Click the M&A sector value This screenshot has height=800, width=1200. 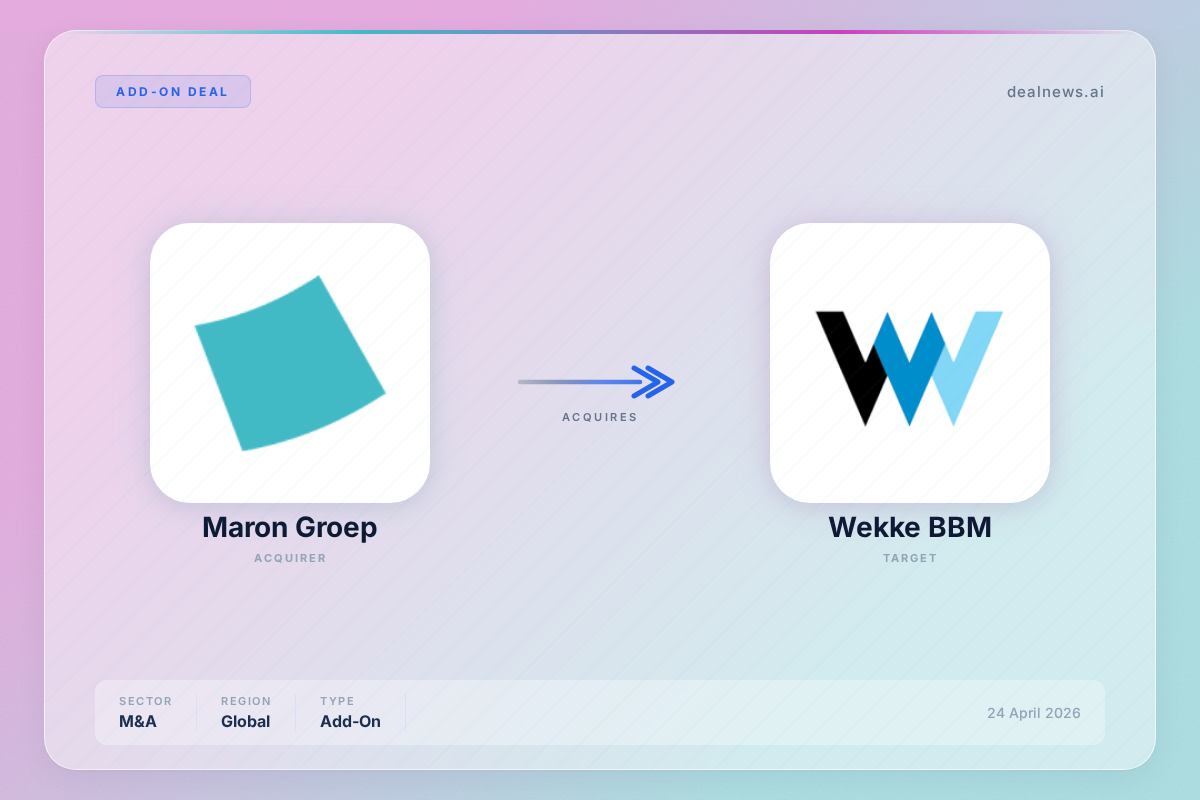(138, 721)
